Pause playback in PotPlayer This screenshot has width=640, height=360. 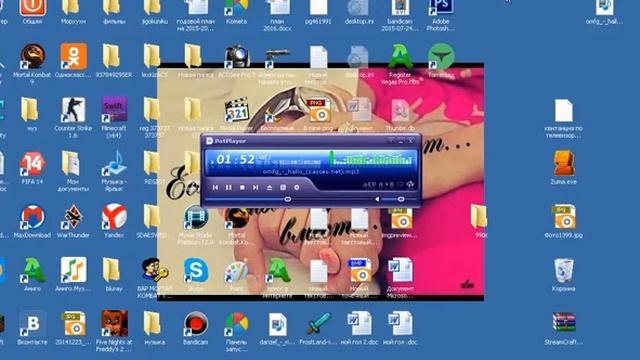click(x=229, y=187)
